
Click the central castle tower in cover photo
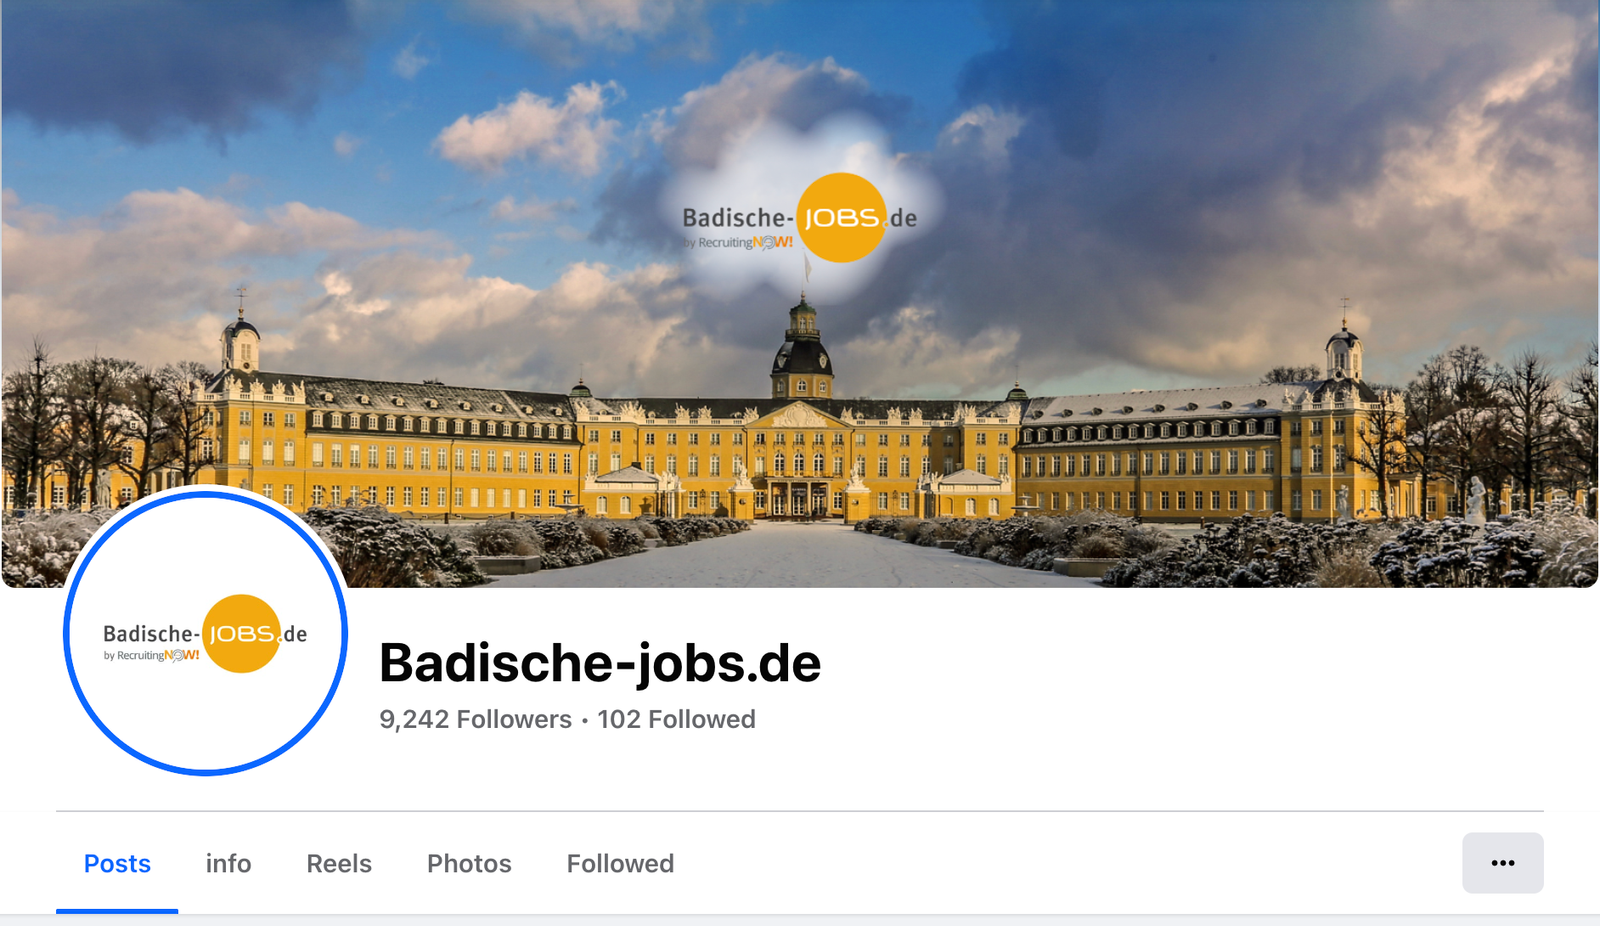(x=802, y=349)
